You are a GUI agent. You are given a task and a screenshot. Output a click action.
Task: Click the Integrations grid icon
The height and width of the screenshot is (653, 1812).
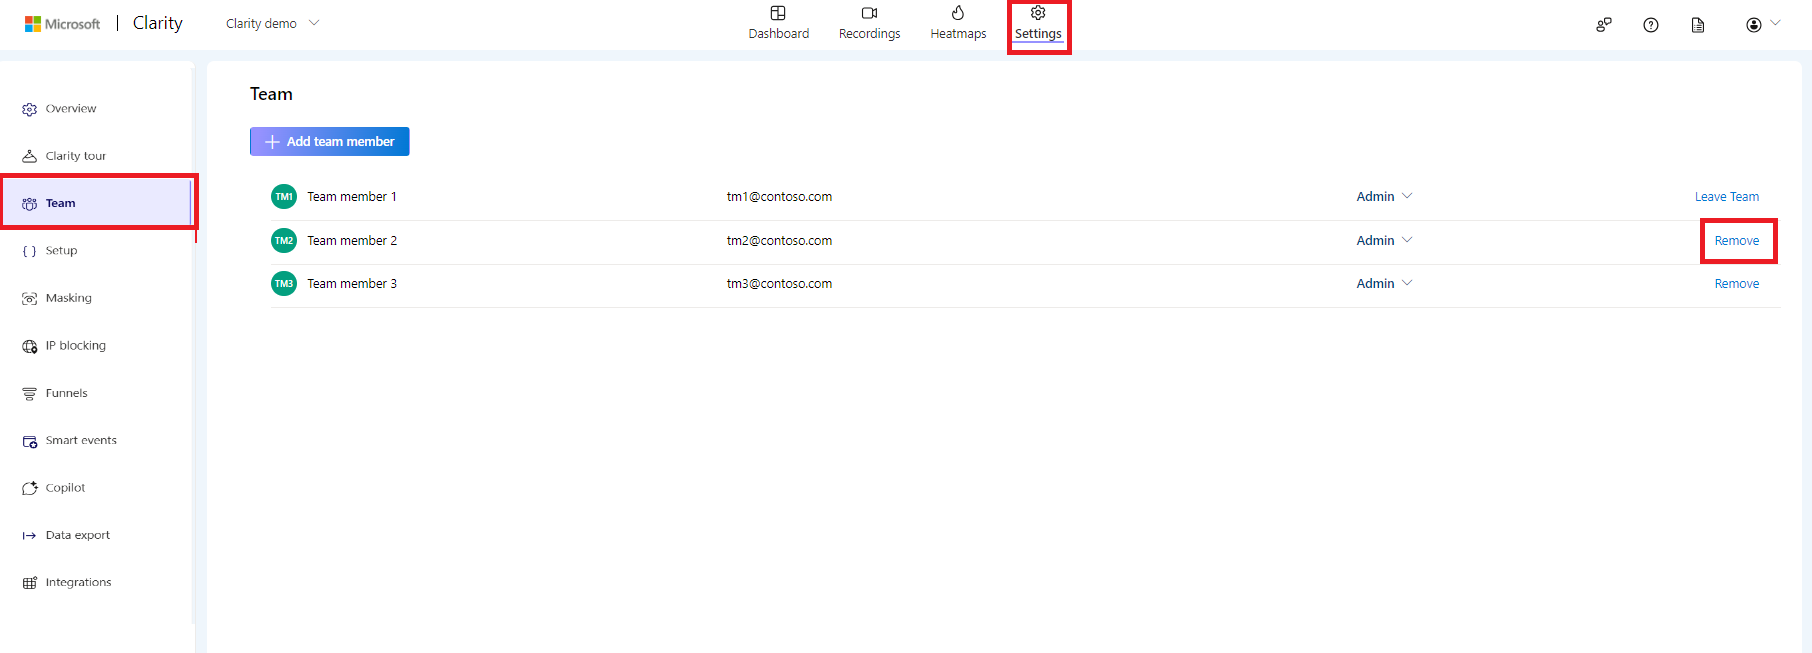tap(30, 583)
